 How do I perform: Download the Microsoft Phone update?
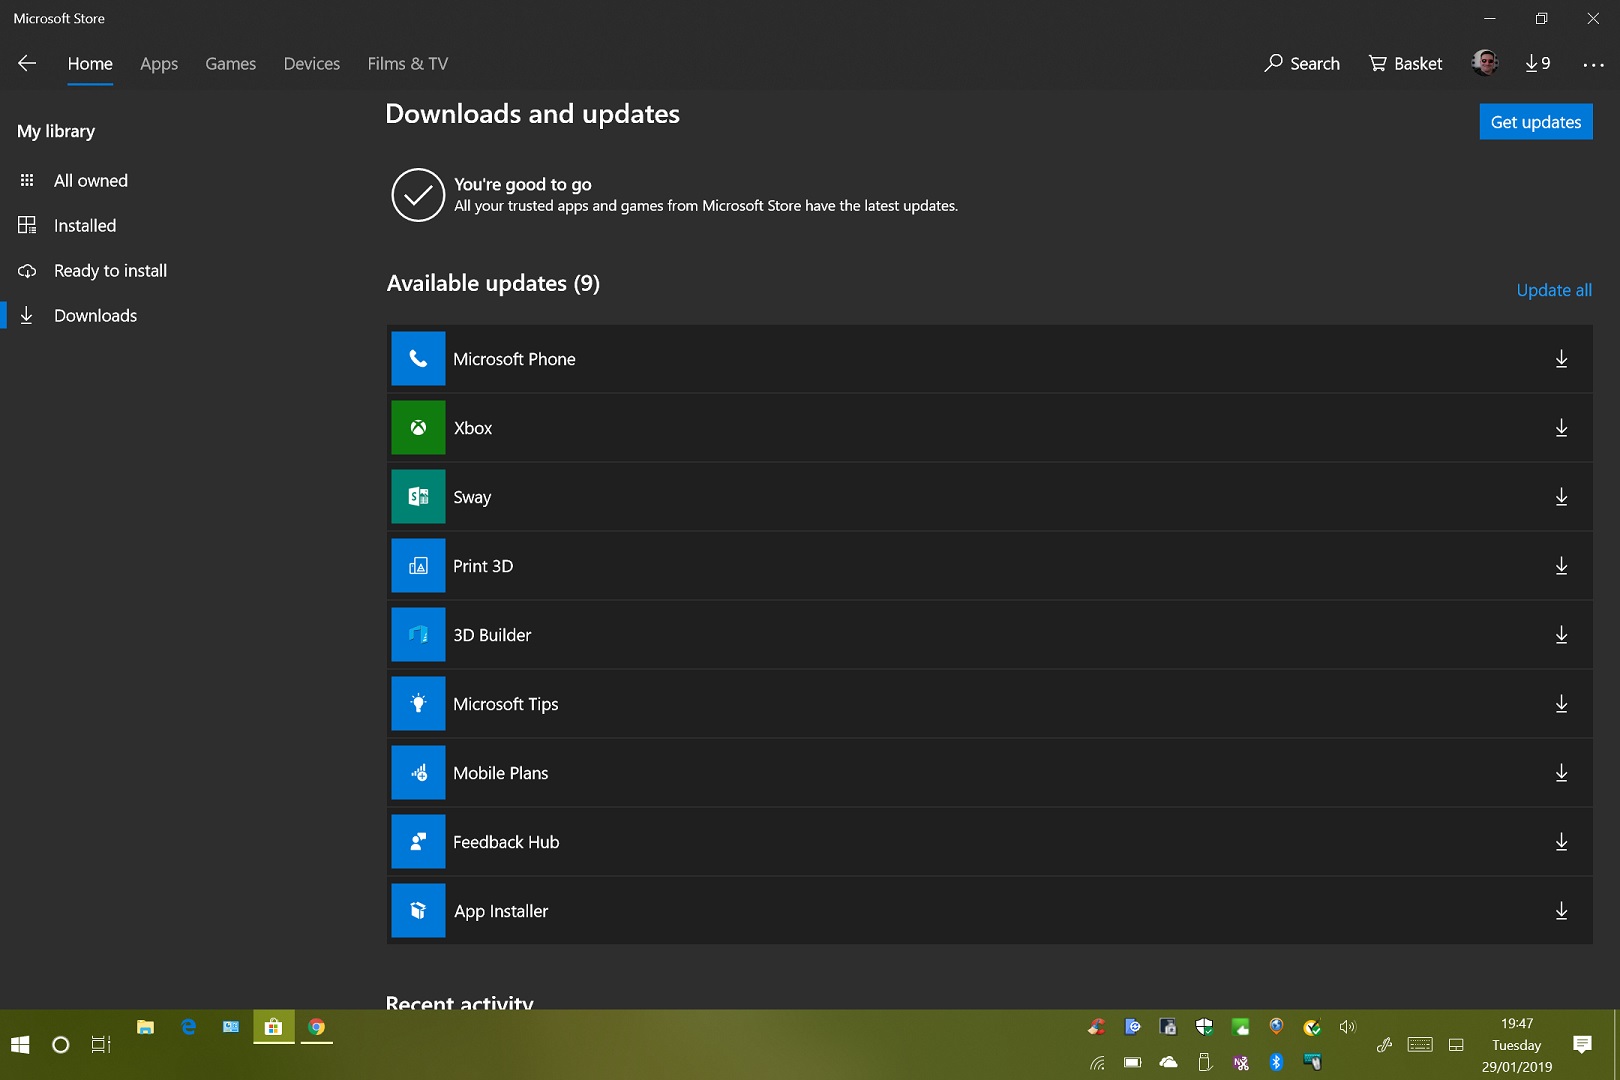pos(1561,359)
